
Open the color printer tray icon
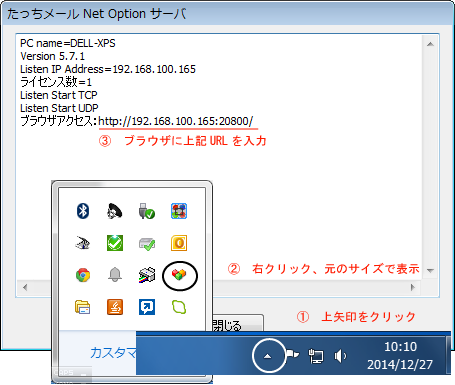[147, 275]
